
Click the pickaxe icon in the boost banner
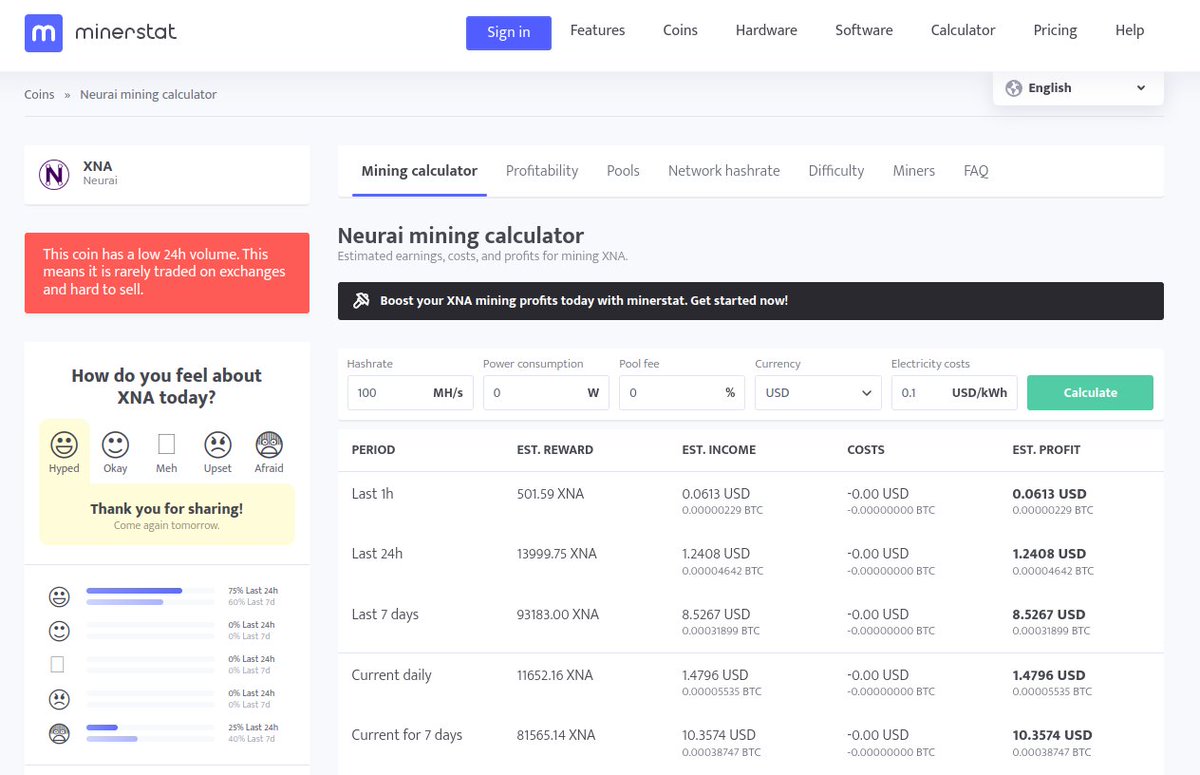tap(361, 300)
